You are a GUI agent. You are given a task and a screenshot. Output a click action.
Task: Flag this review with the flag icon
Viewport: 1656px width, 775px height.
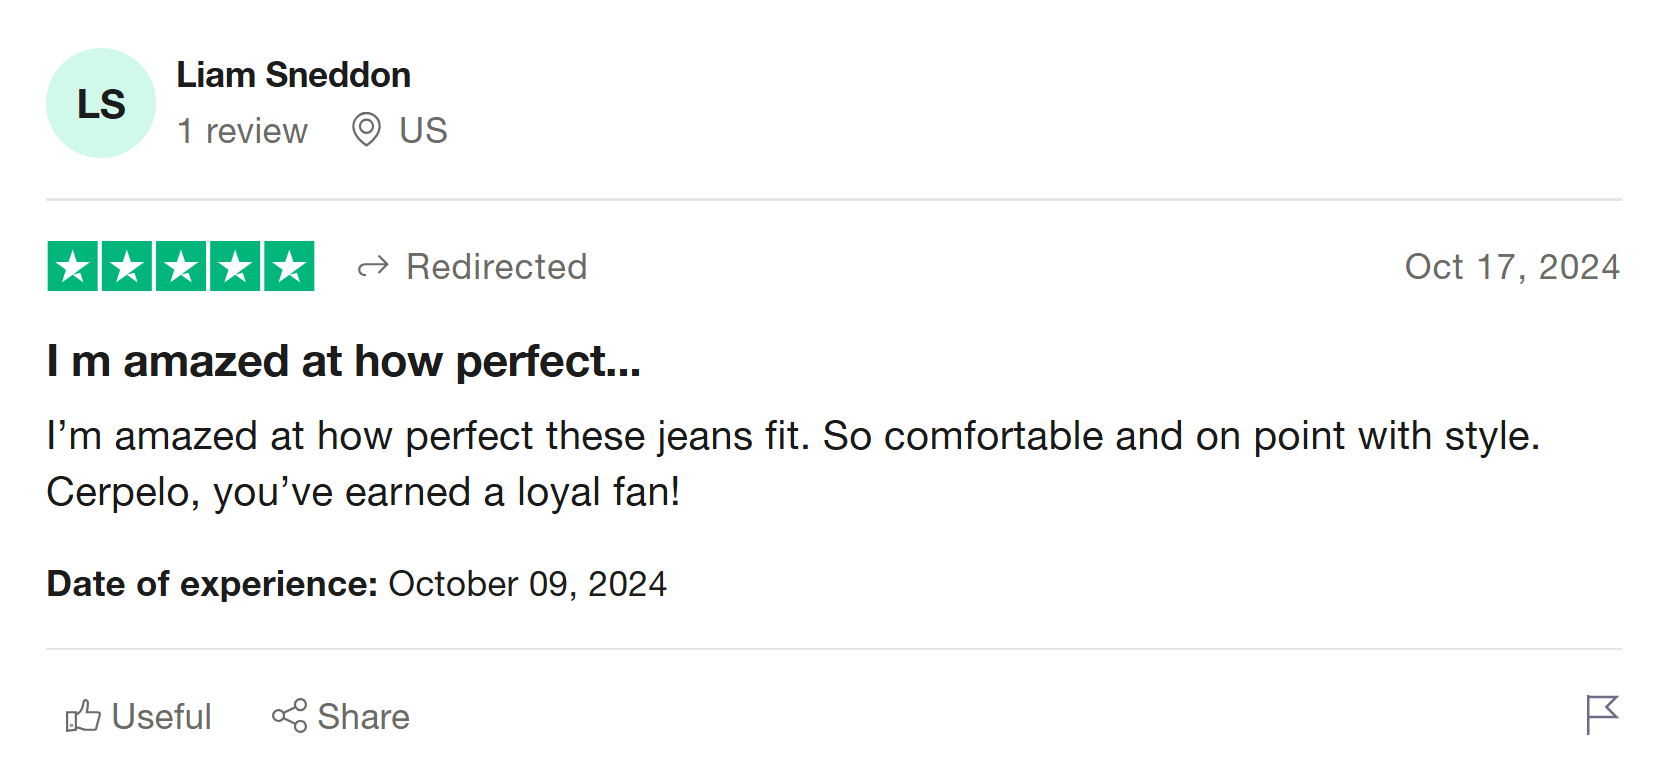[x=1601, y=714]
